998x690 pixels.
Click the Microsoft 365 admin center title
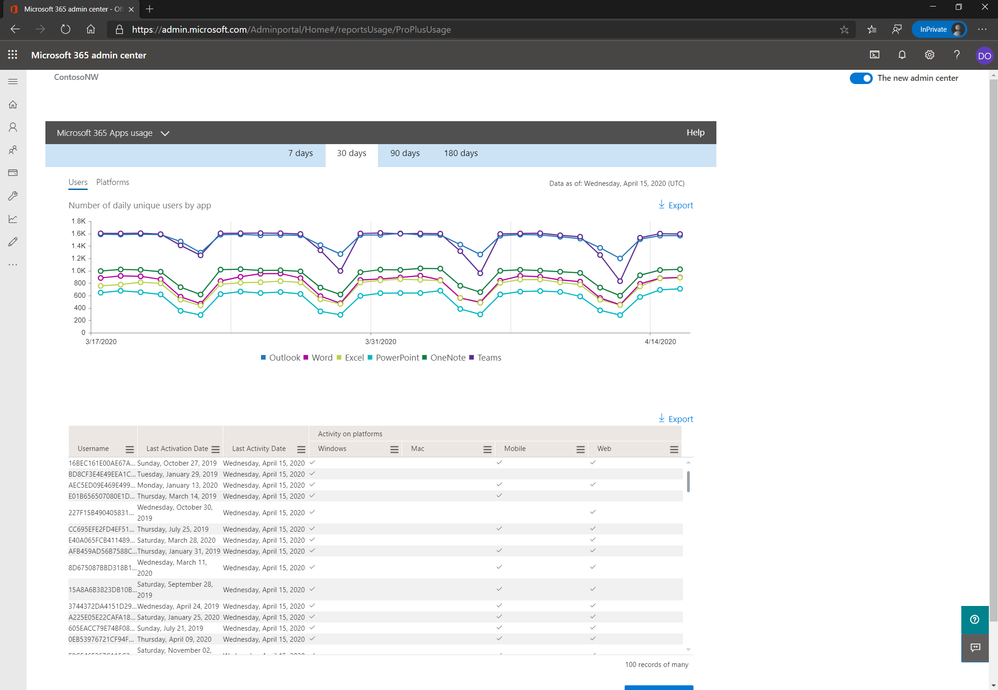[x=88, y=55]
